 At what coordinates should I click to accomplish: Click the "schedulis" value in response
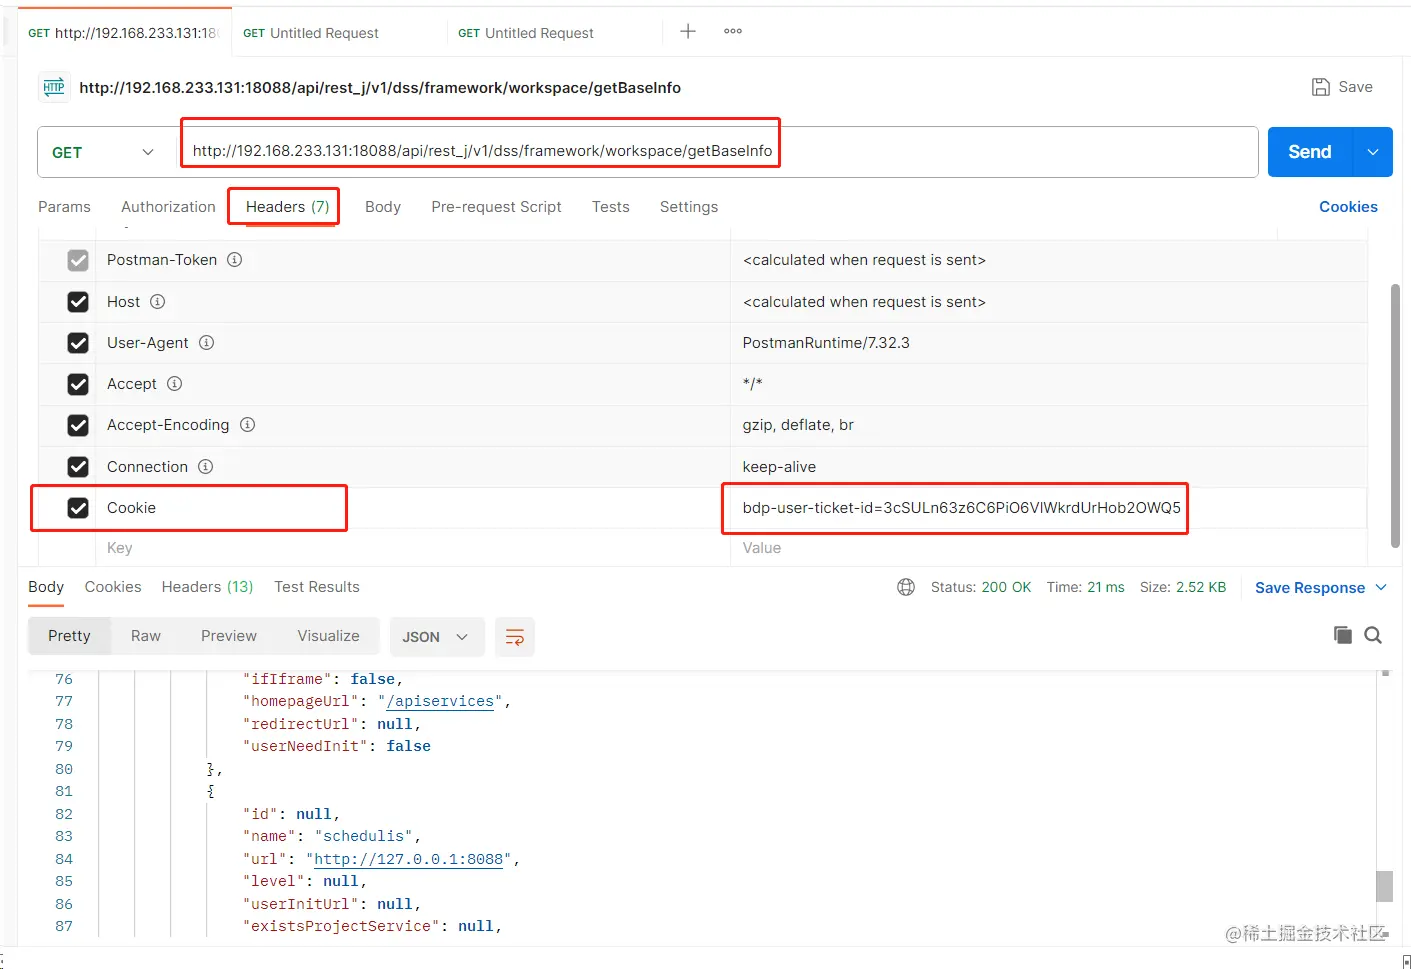pos(364,836)
